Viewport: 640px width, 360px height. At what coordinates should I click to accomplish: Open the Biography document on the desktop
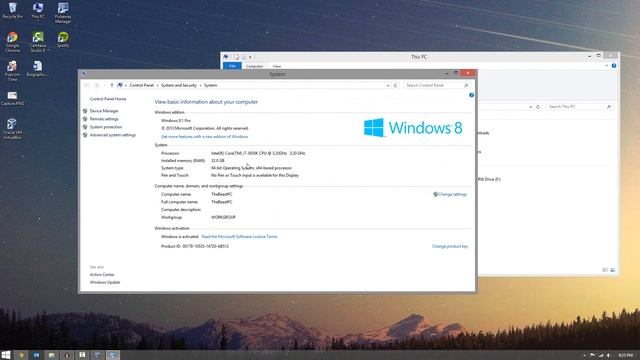point(38,69)
